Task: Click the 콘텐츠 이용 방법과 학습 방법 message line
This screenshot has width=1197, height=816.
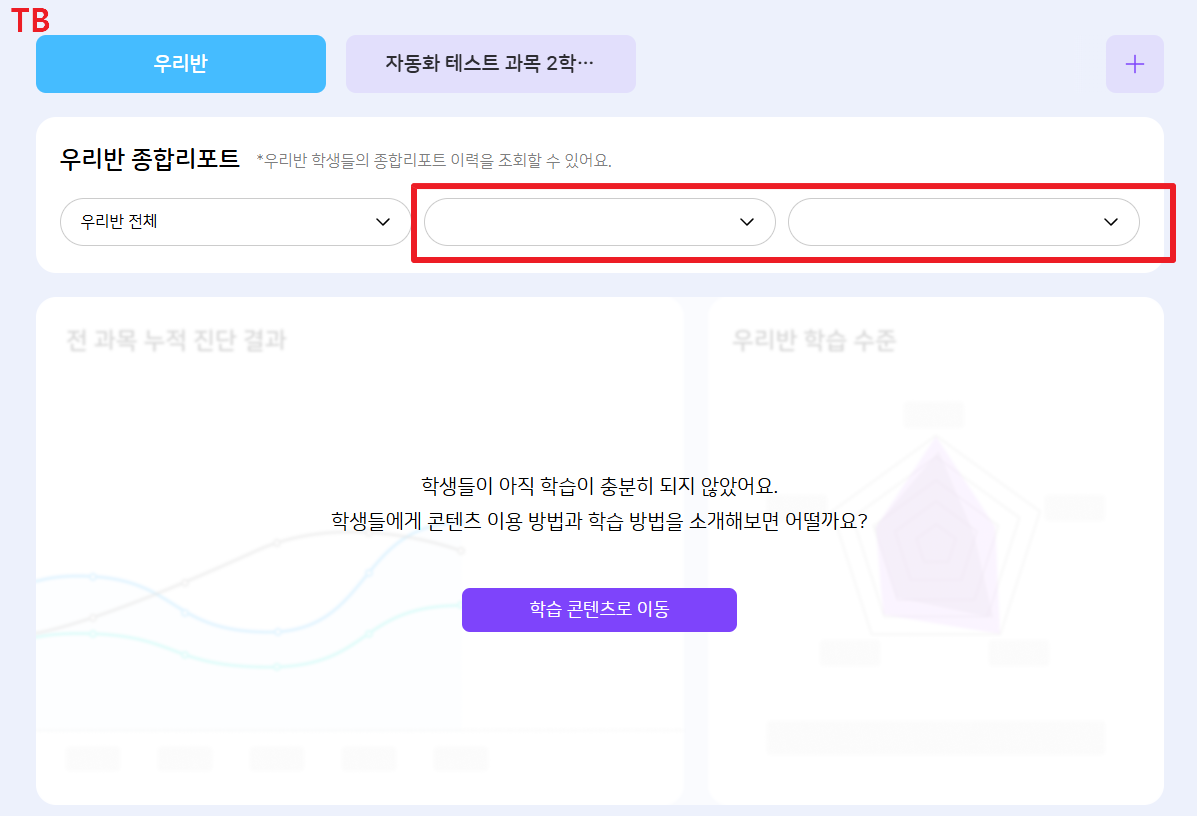Action: [x=599, y=521]
